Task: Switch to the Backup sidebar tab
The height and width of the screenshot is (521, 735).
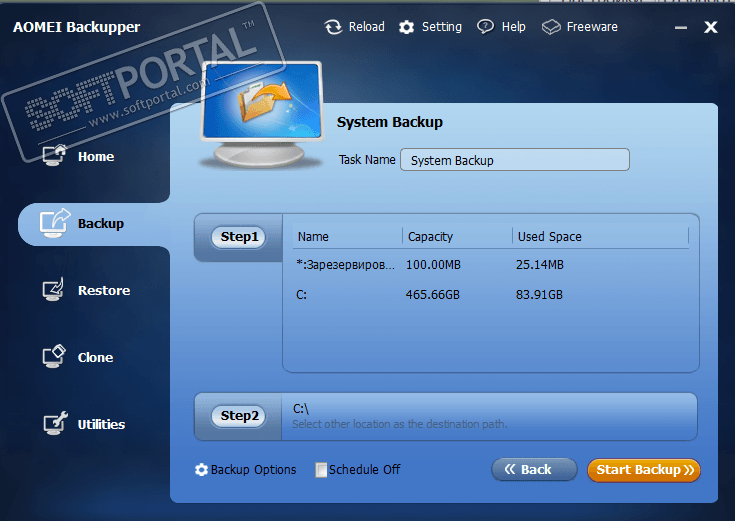Action: click(x=94, y=224)
